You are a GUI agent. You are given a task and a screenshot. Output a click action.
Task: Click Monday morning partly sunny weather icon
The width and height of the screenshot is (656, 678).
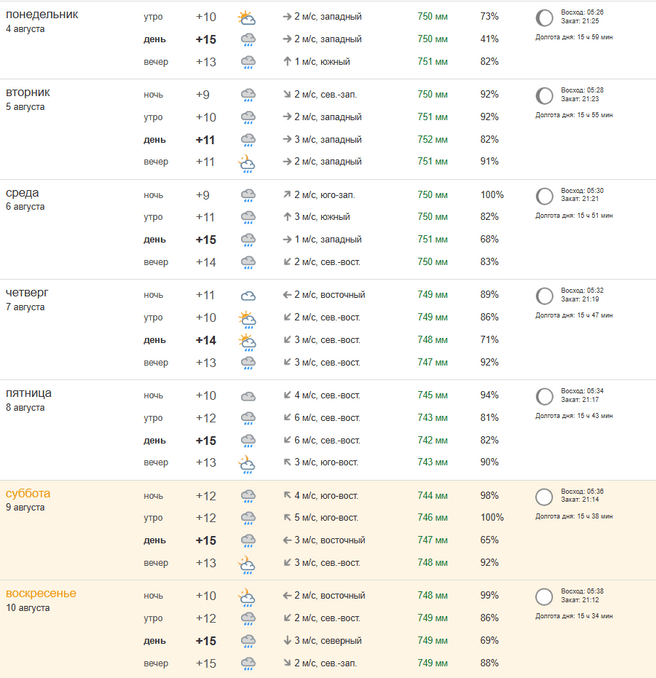click(247, 17)
